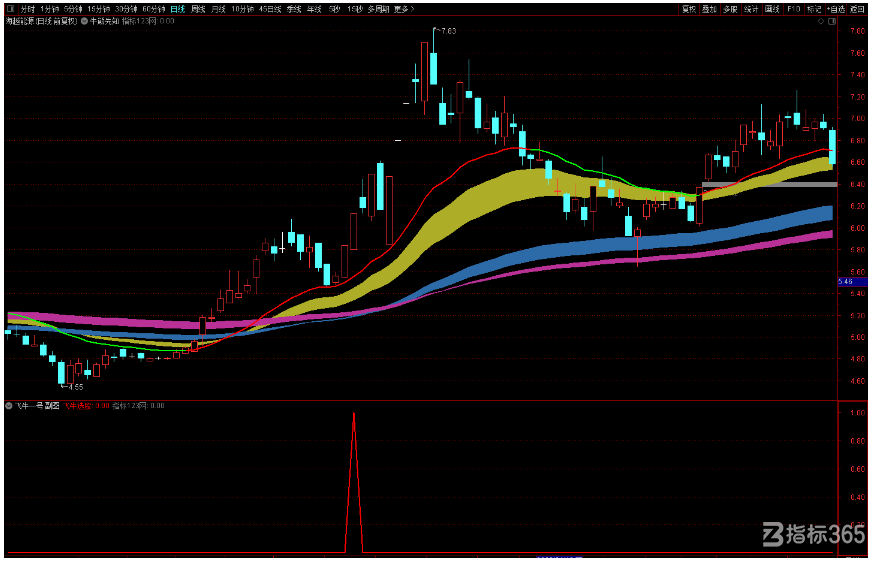The image size is (874, 562).
Task: Switch to 15分钟 timeframe
Action: (99, 9)
